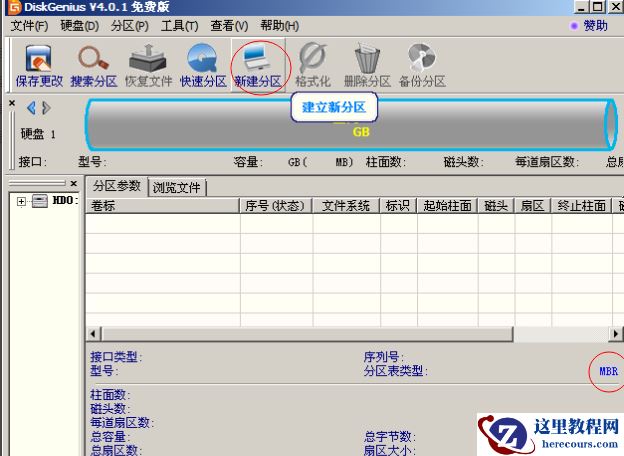Click the 分区表类型 label
Viewport: 624px width, 456px height.
click(395, 371)
